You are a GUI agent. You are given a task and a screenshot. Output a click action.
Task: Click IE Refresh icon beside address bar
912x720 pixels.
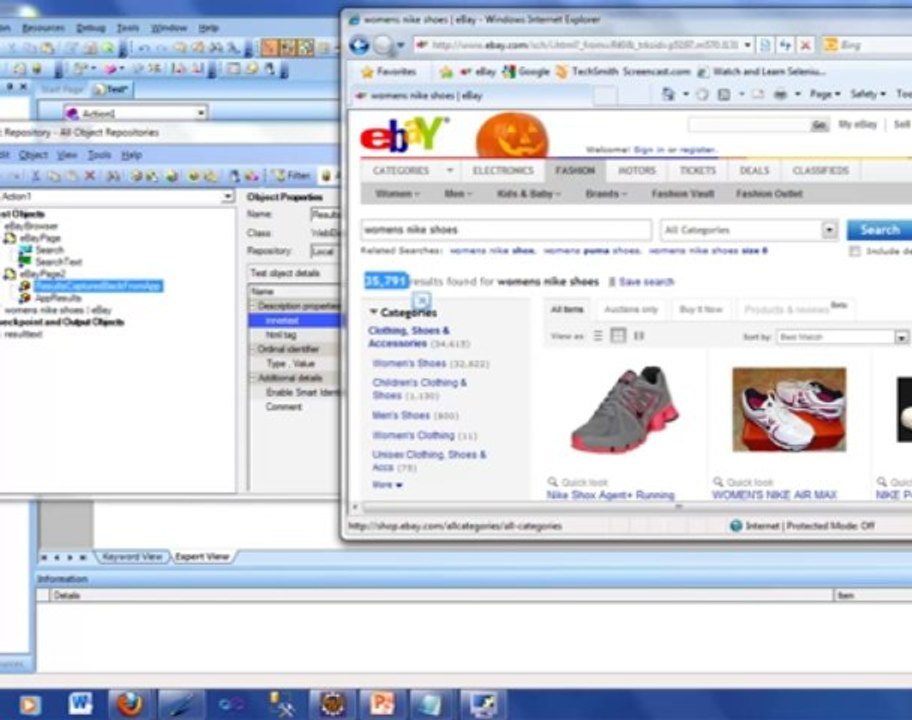(786, 45)
